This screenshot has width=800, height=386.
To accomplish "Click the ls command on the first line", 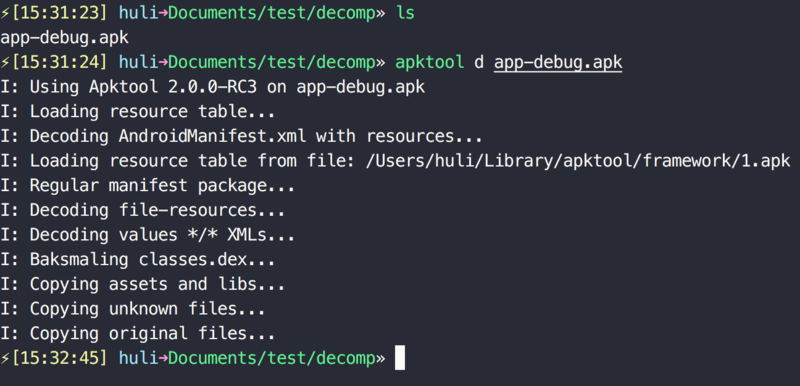I will 405,13.
